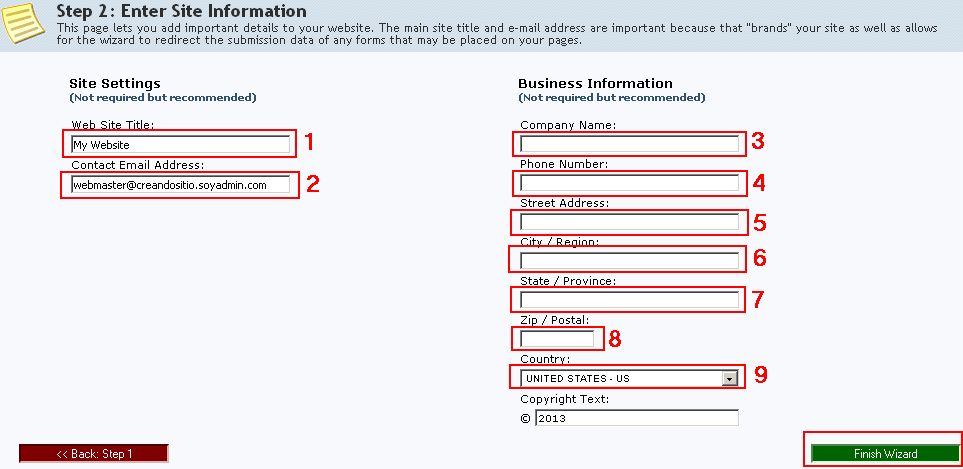This screenshot has width=963, height=469.
Task: Click the yellow notepad icon in header
Action: [23, 23]
